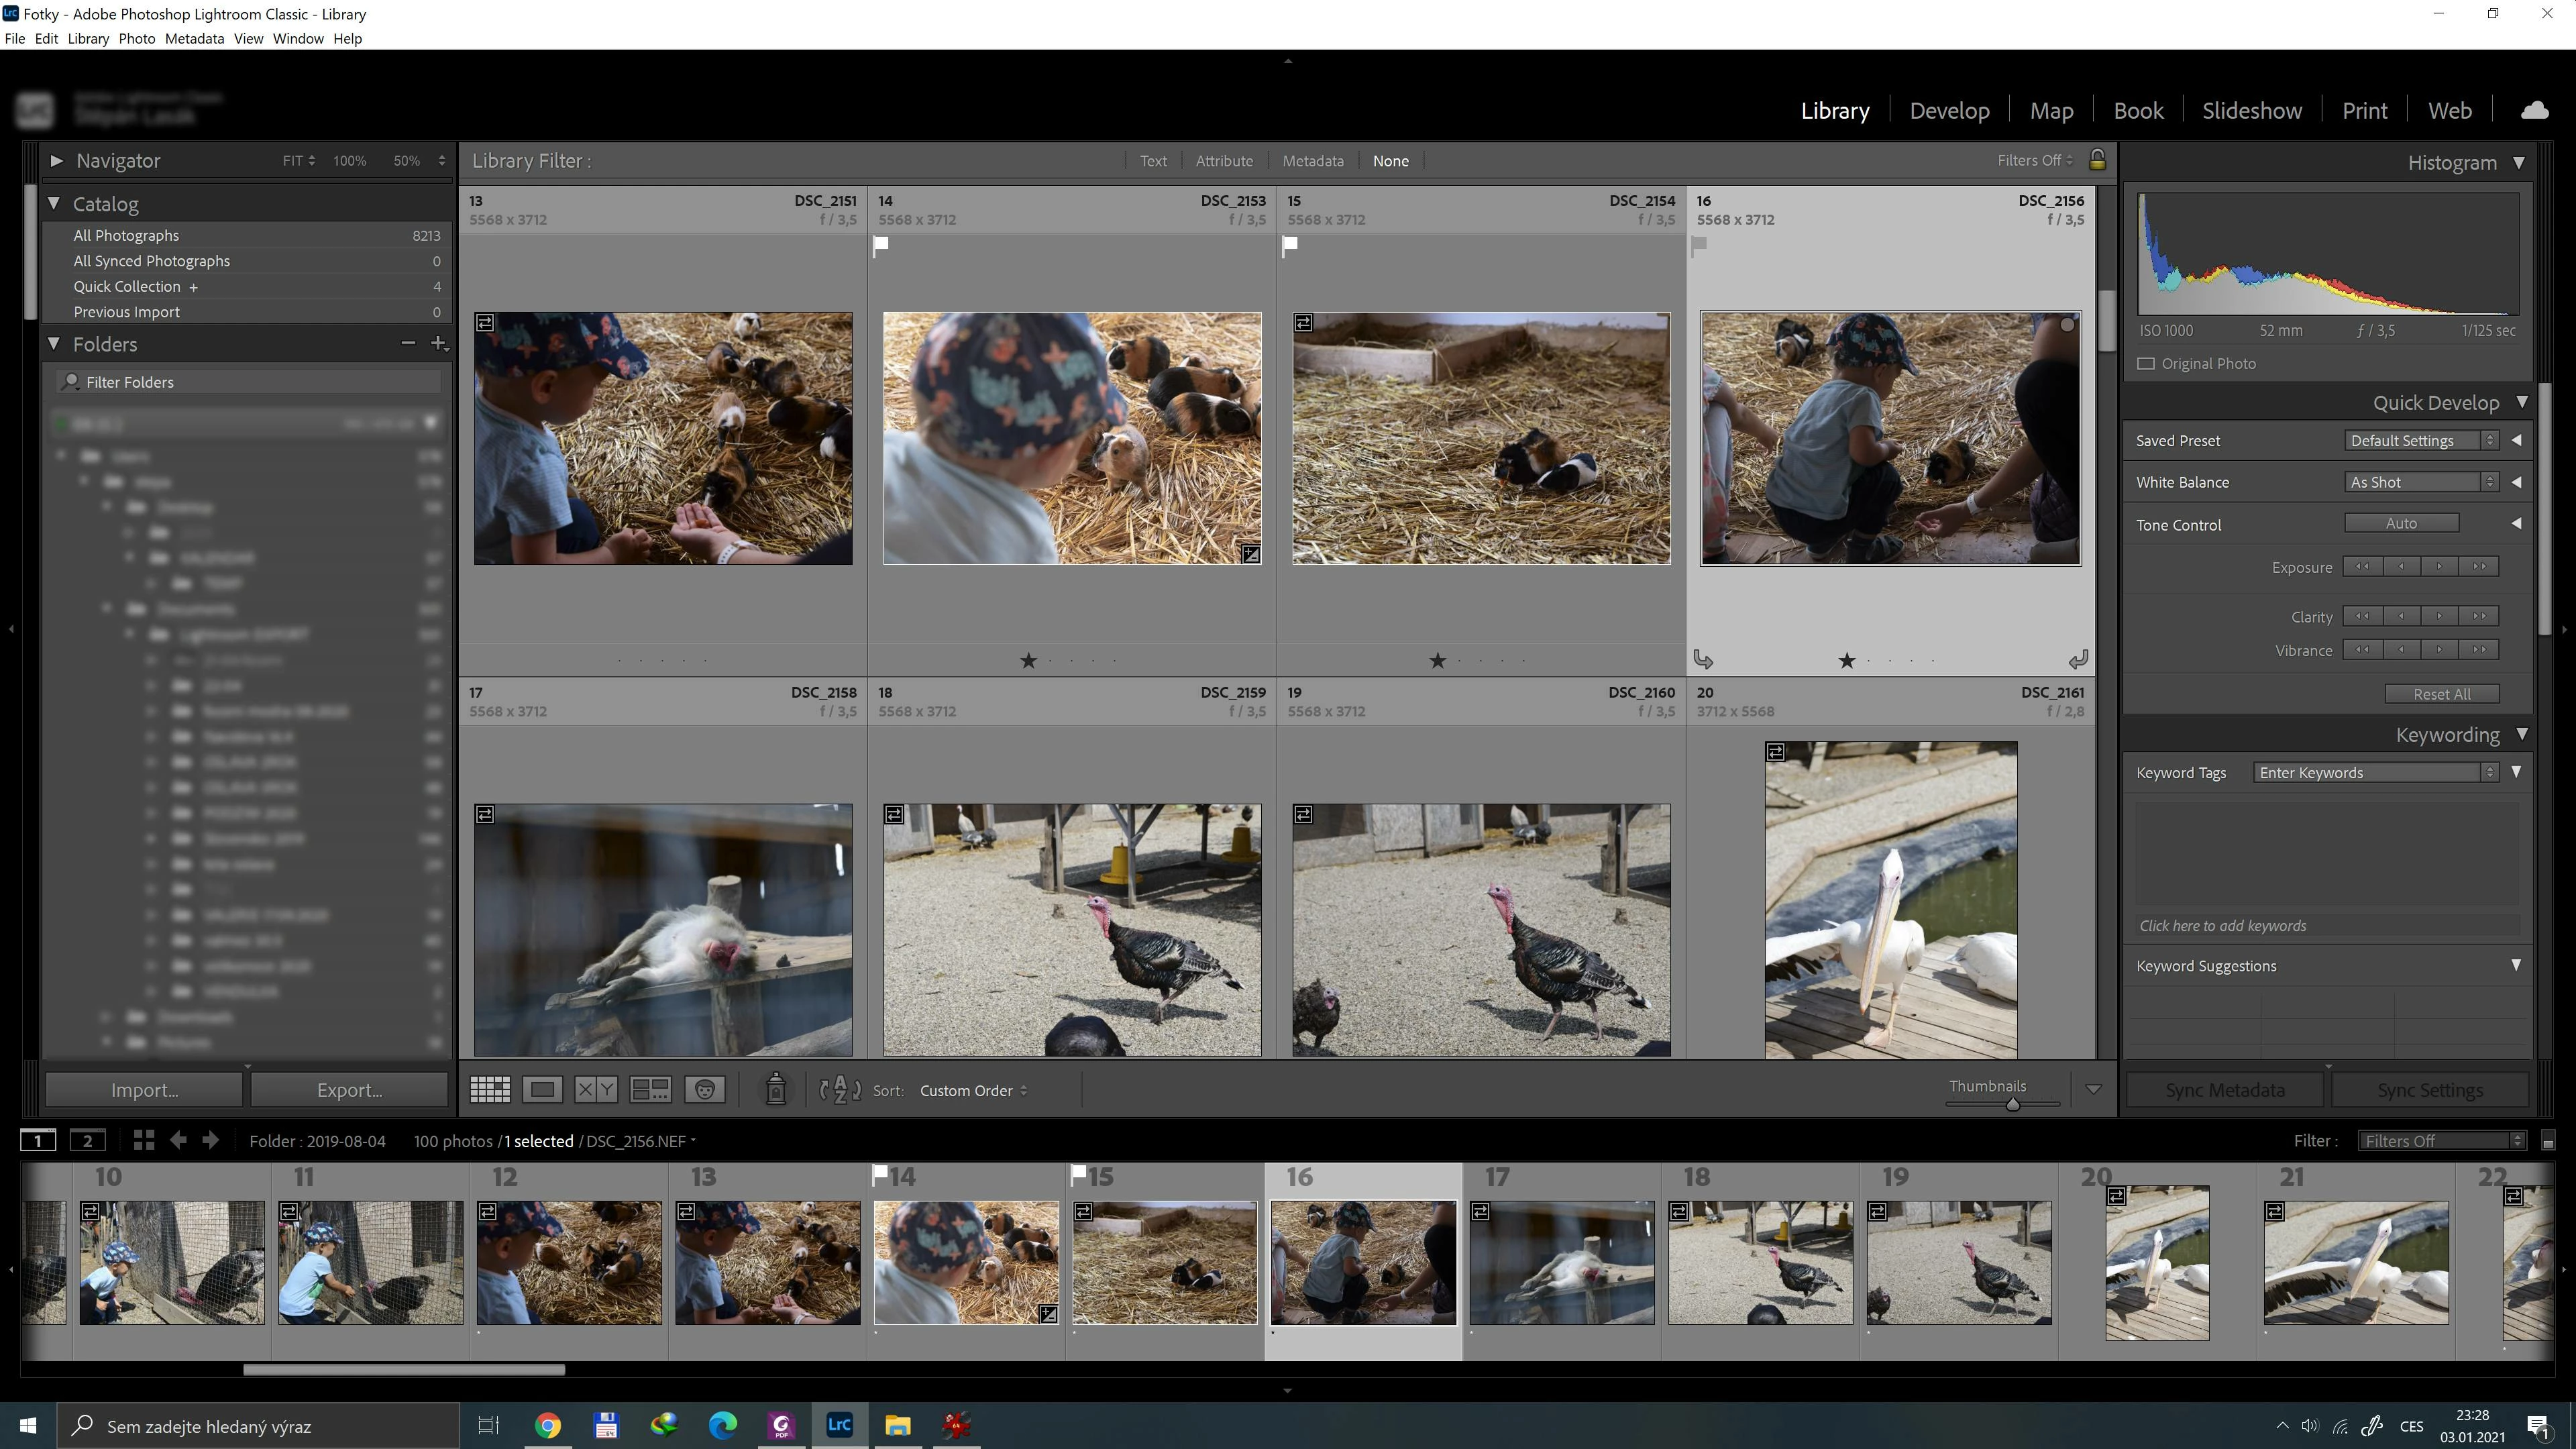Adjust the Thumbnails size slider
The width and height of the screenshot is (2576, 1449).
coord(2012,1104)
